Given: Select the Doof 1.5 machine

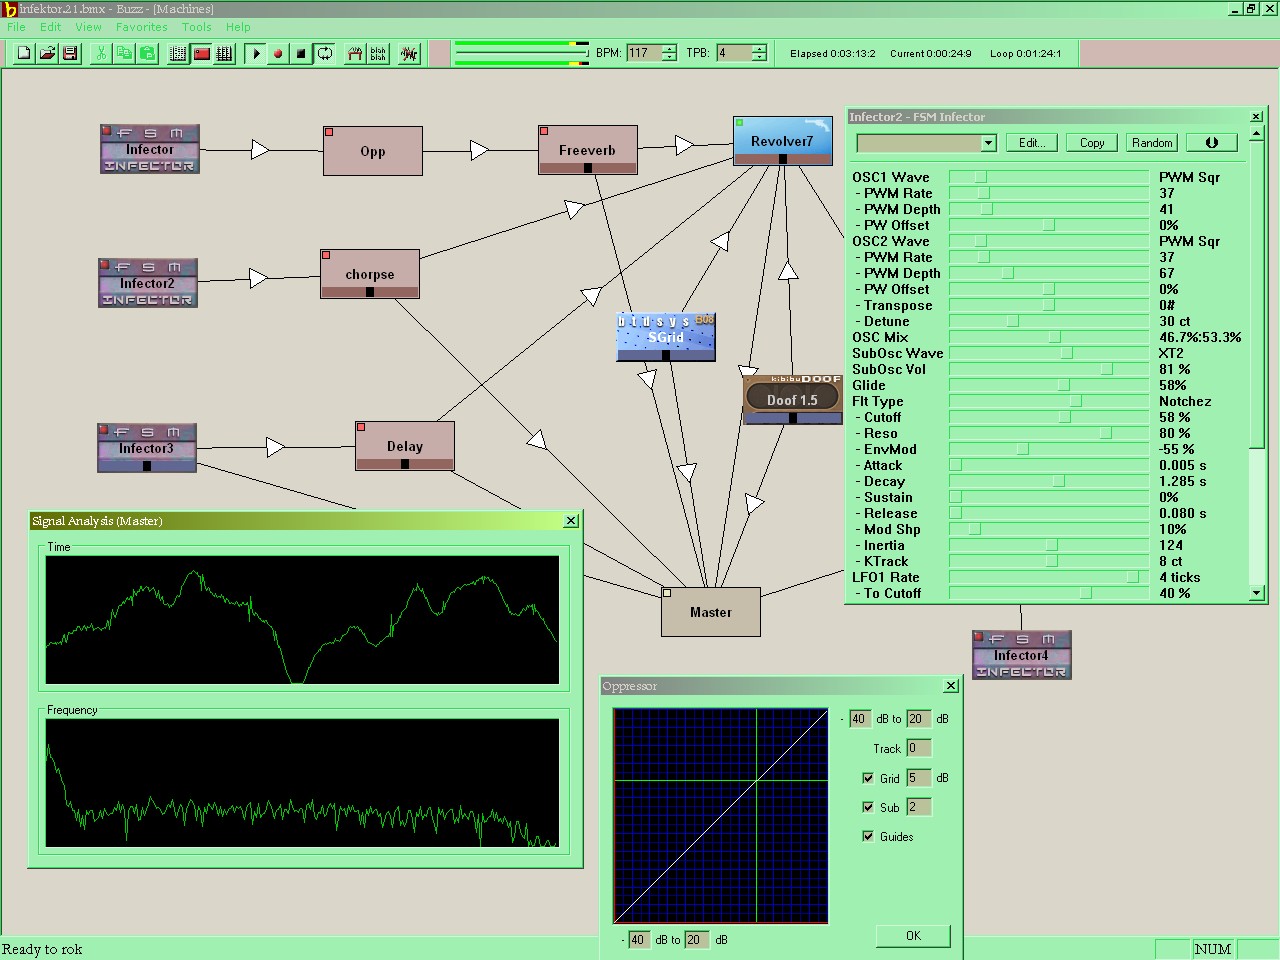Looking at the screenshot, I should (x=792, y=399).
